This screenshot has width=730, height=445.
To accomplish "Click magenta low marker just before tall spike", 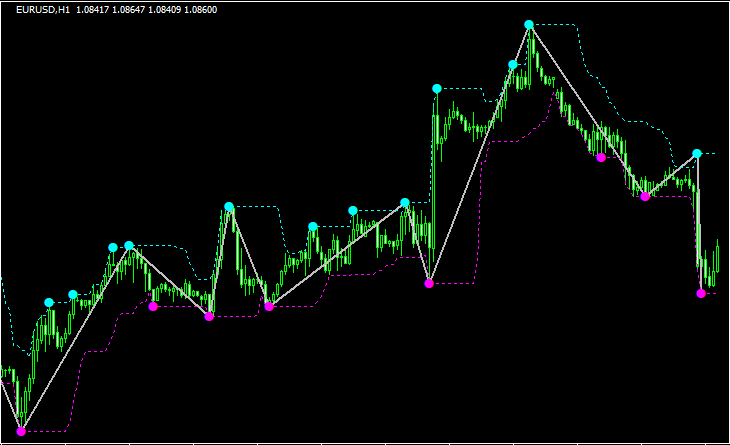I will pos(429,284).
